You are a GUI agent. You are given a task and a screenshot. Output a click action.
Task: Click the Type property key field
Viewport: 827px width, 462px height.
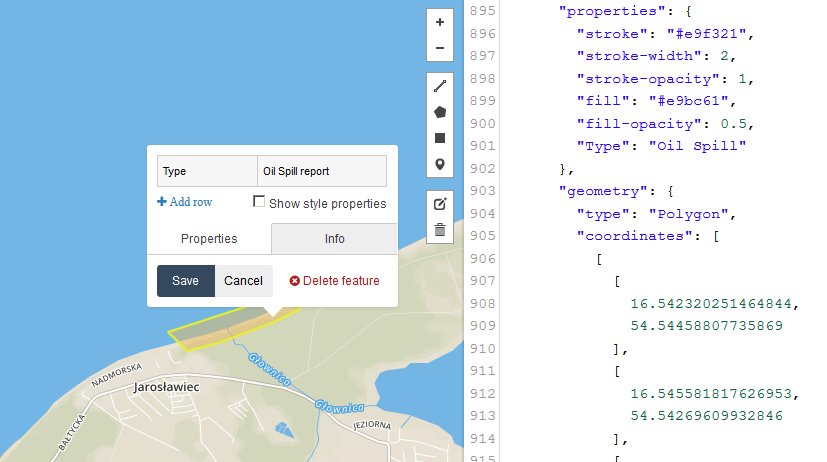207,171
